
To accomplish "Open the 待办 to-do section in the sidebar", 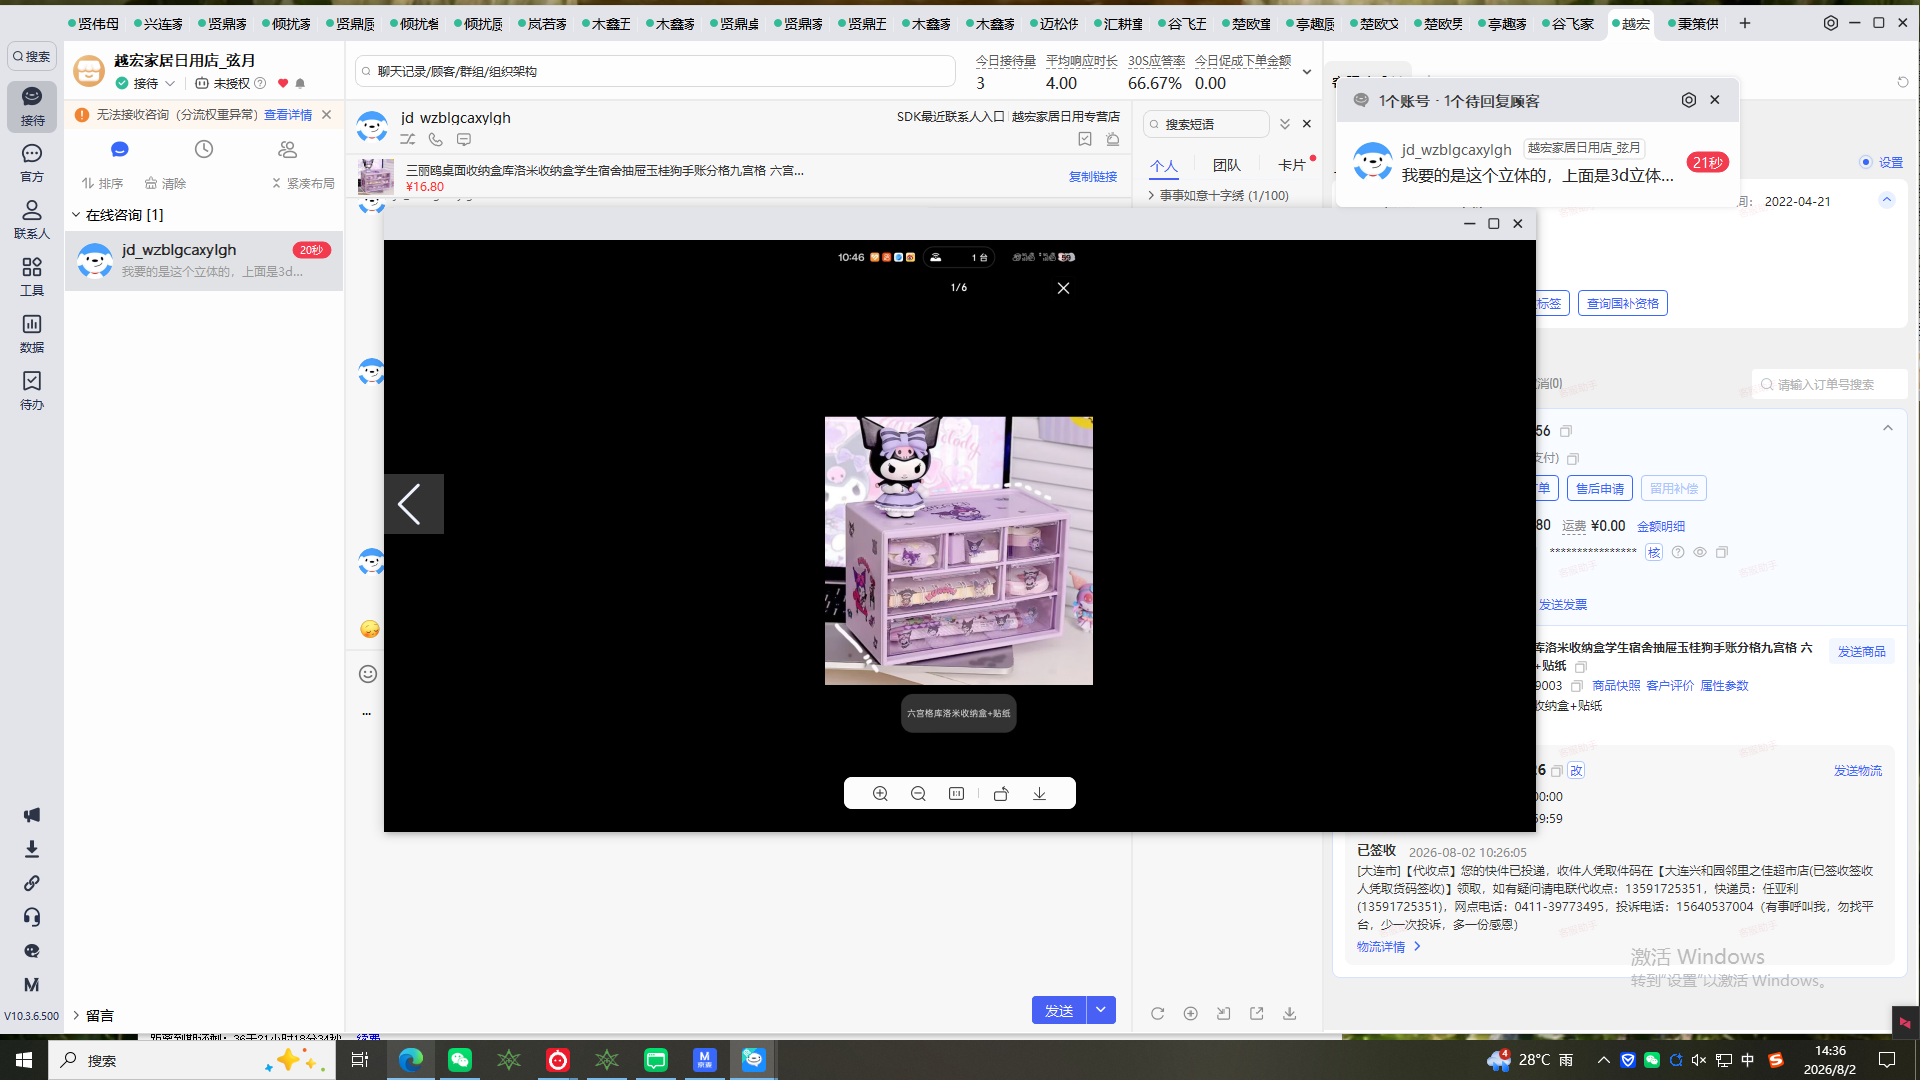I will tap(32, 391).
